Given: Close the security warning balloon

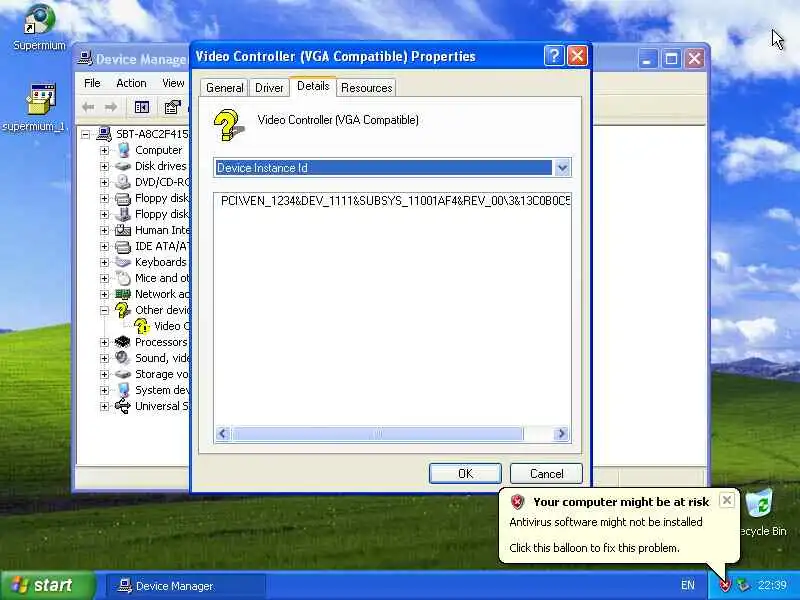Looking at the screenshot, I should 727,500.
